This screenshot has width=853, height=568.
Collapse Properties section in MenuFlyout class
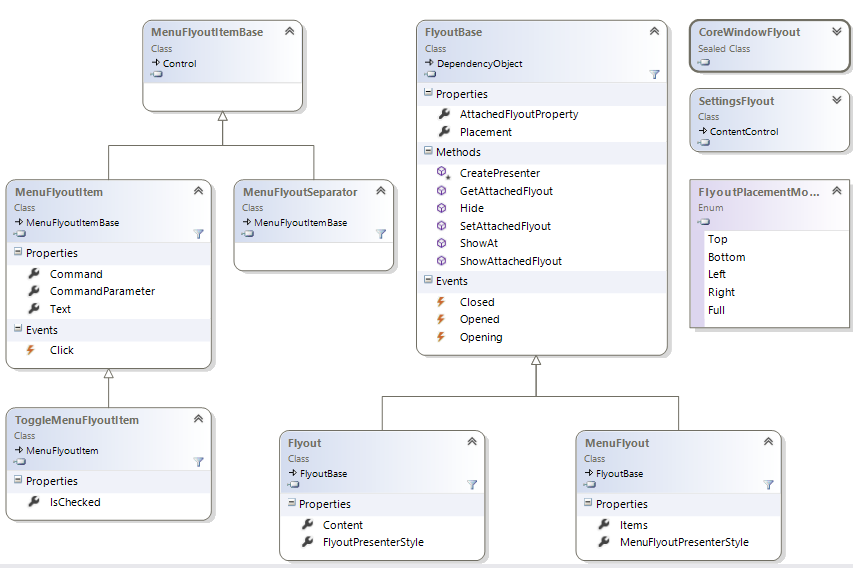coord(588,503)
